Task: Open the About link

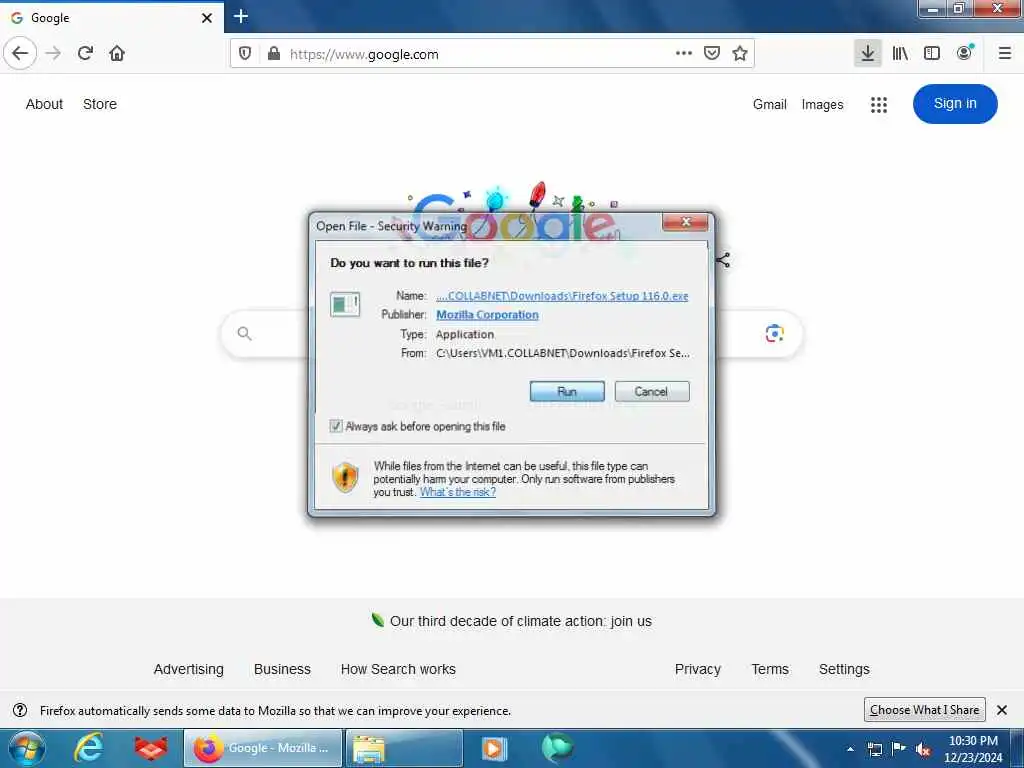Action: point(44,104)
